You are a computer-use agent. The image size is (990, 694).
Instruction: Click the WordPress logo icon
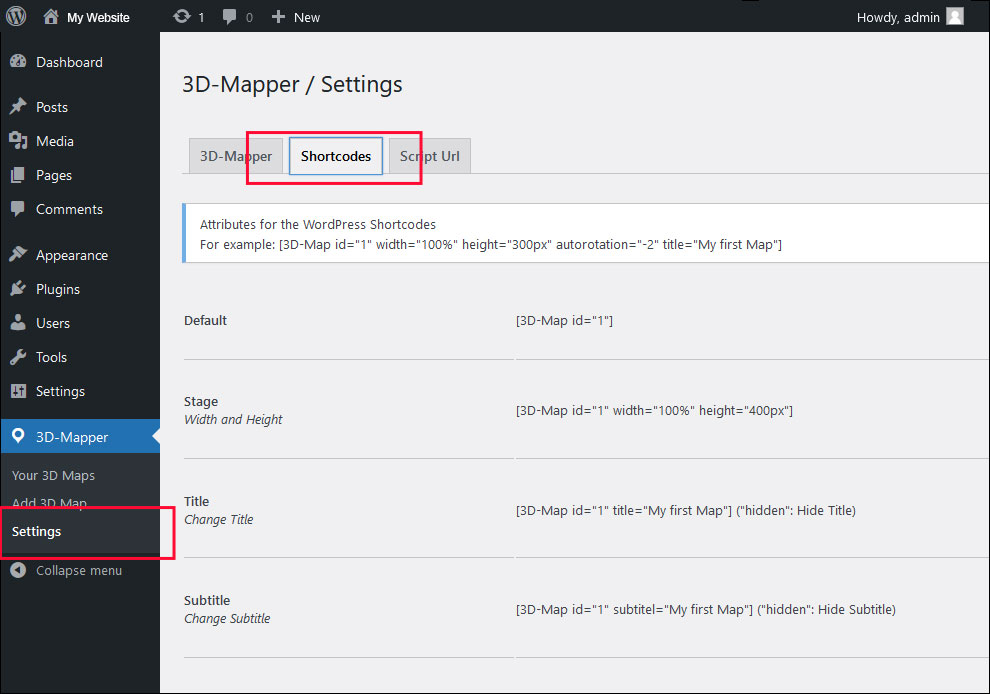(16, 16)
